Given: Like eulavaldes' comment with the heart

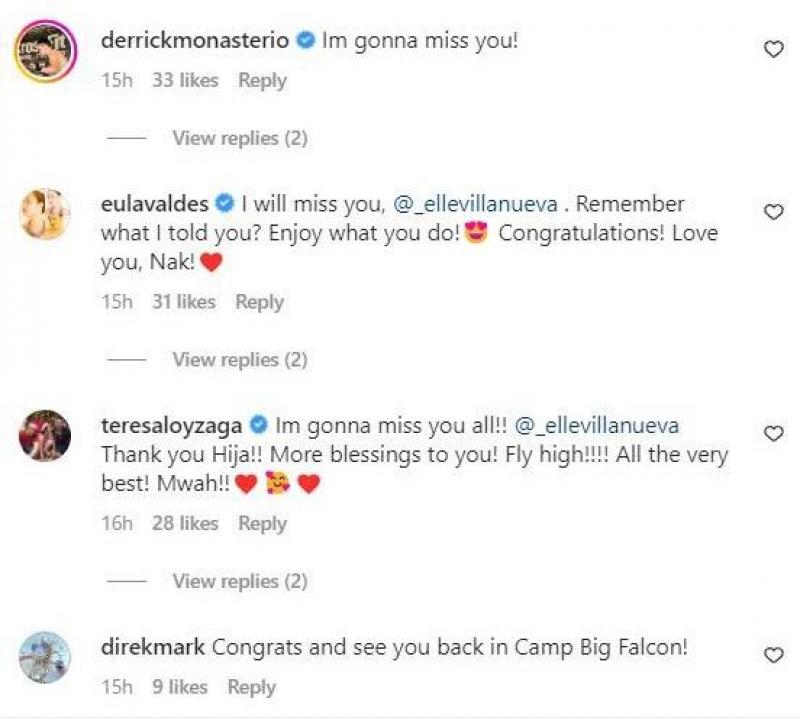Looking at the screenshot, I should (x=774, y=212).
